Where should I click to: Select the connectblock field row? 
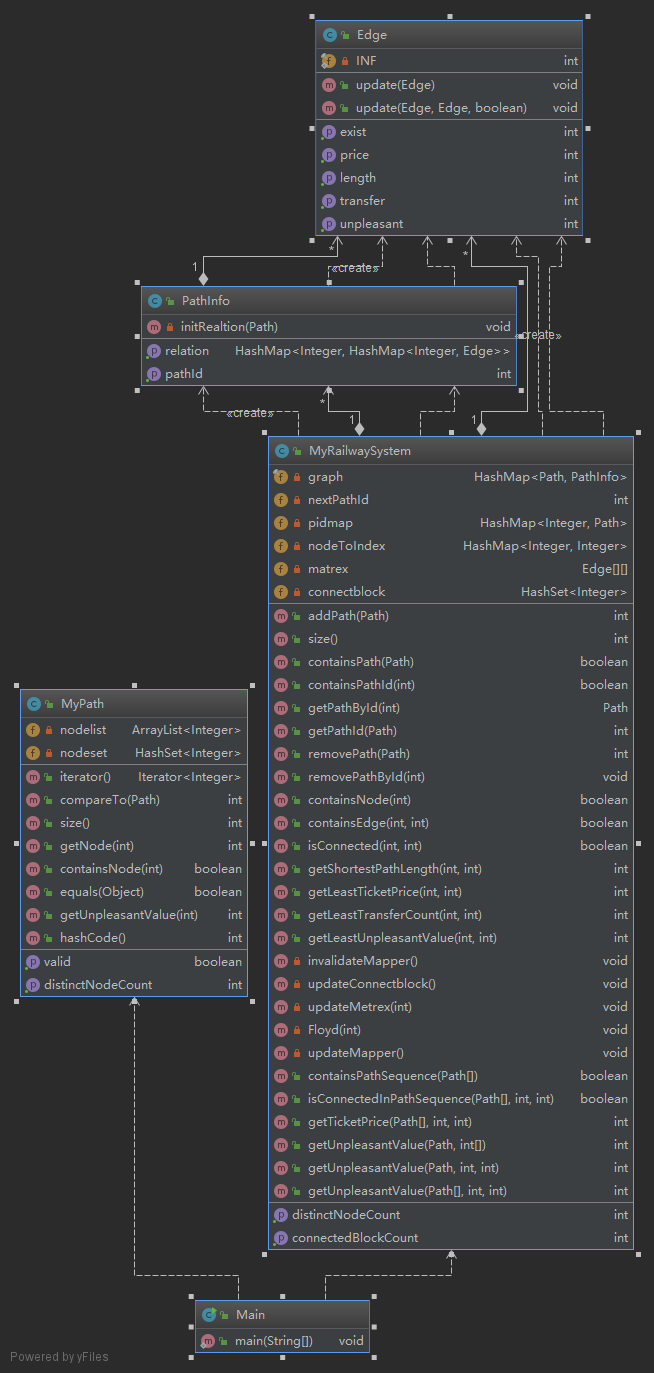[x=451, y=592]
